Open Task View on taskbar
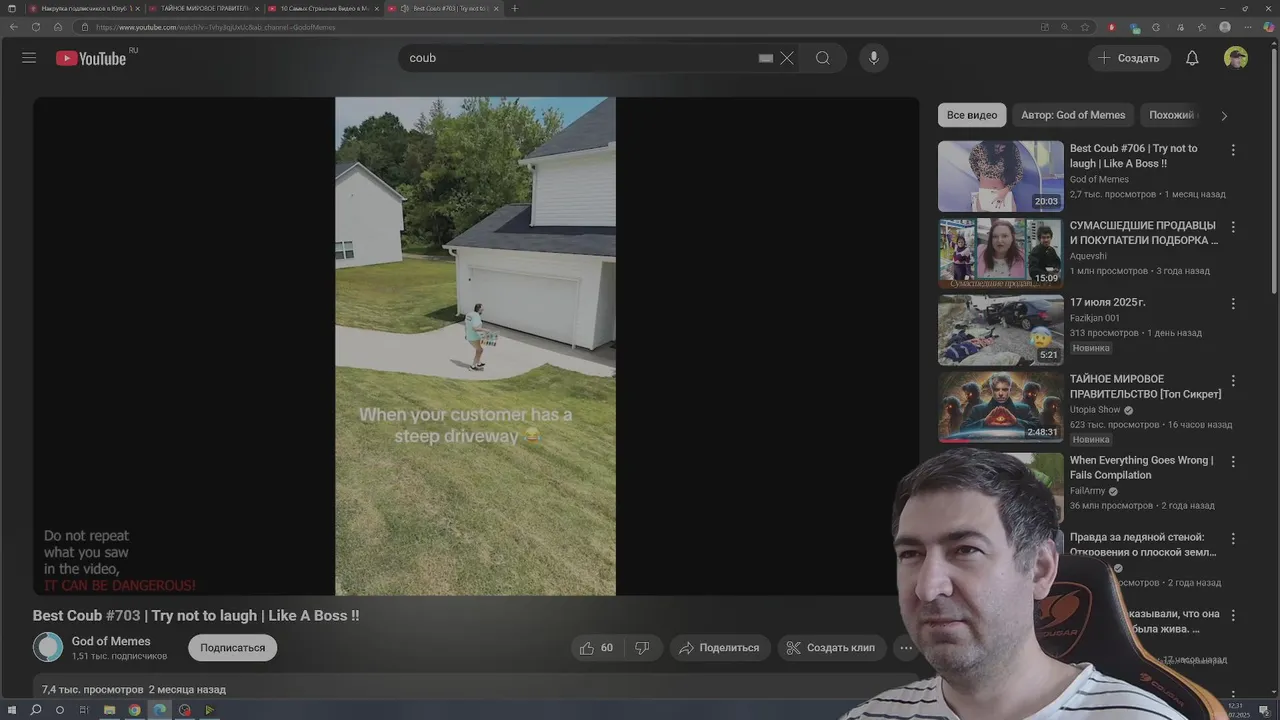1280x720 pixels. [x=84, y=710]
